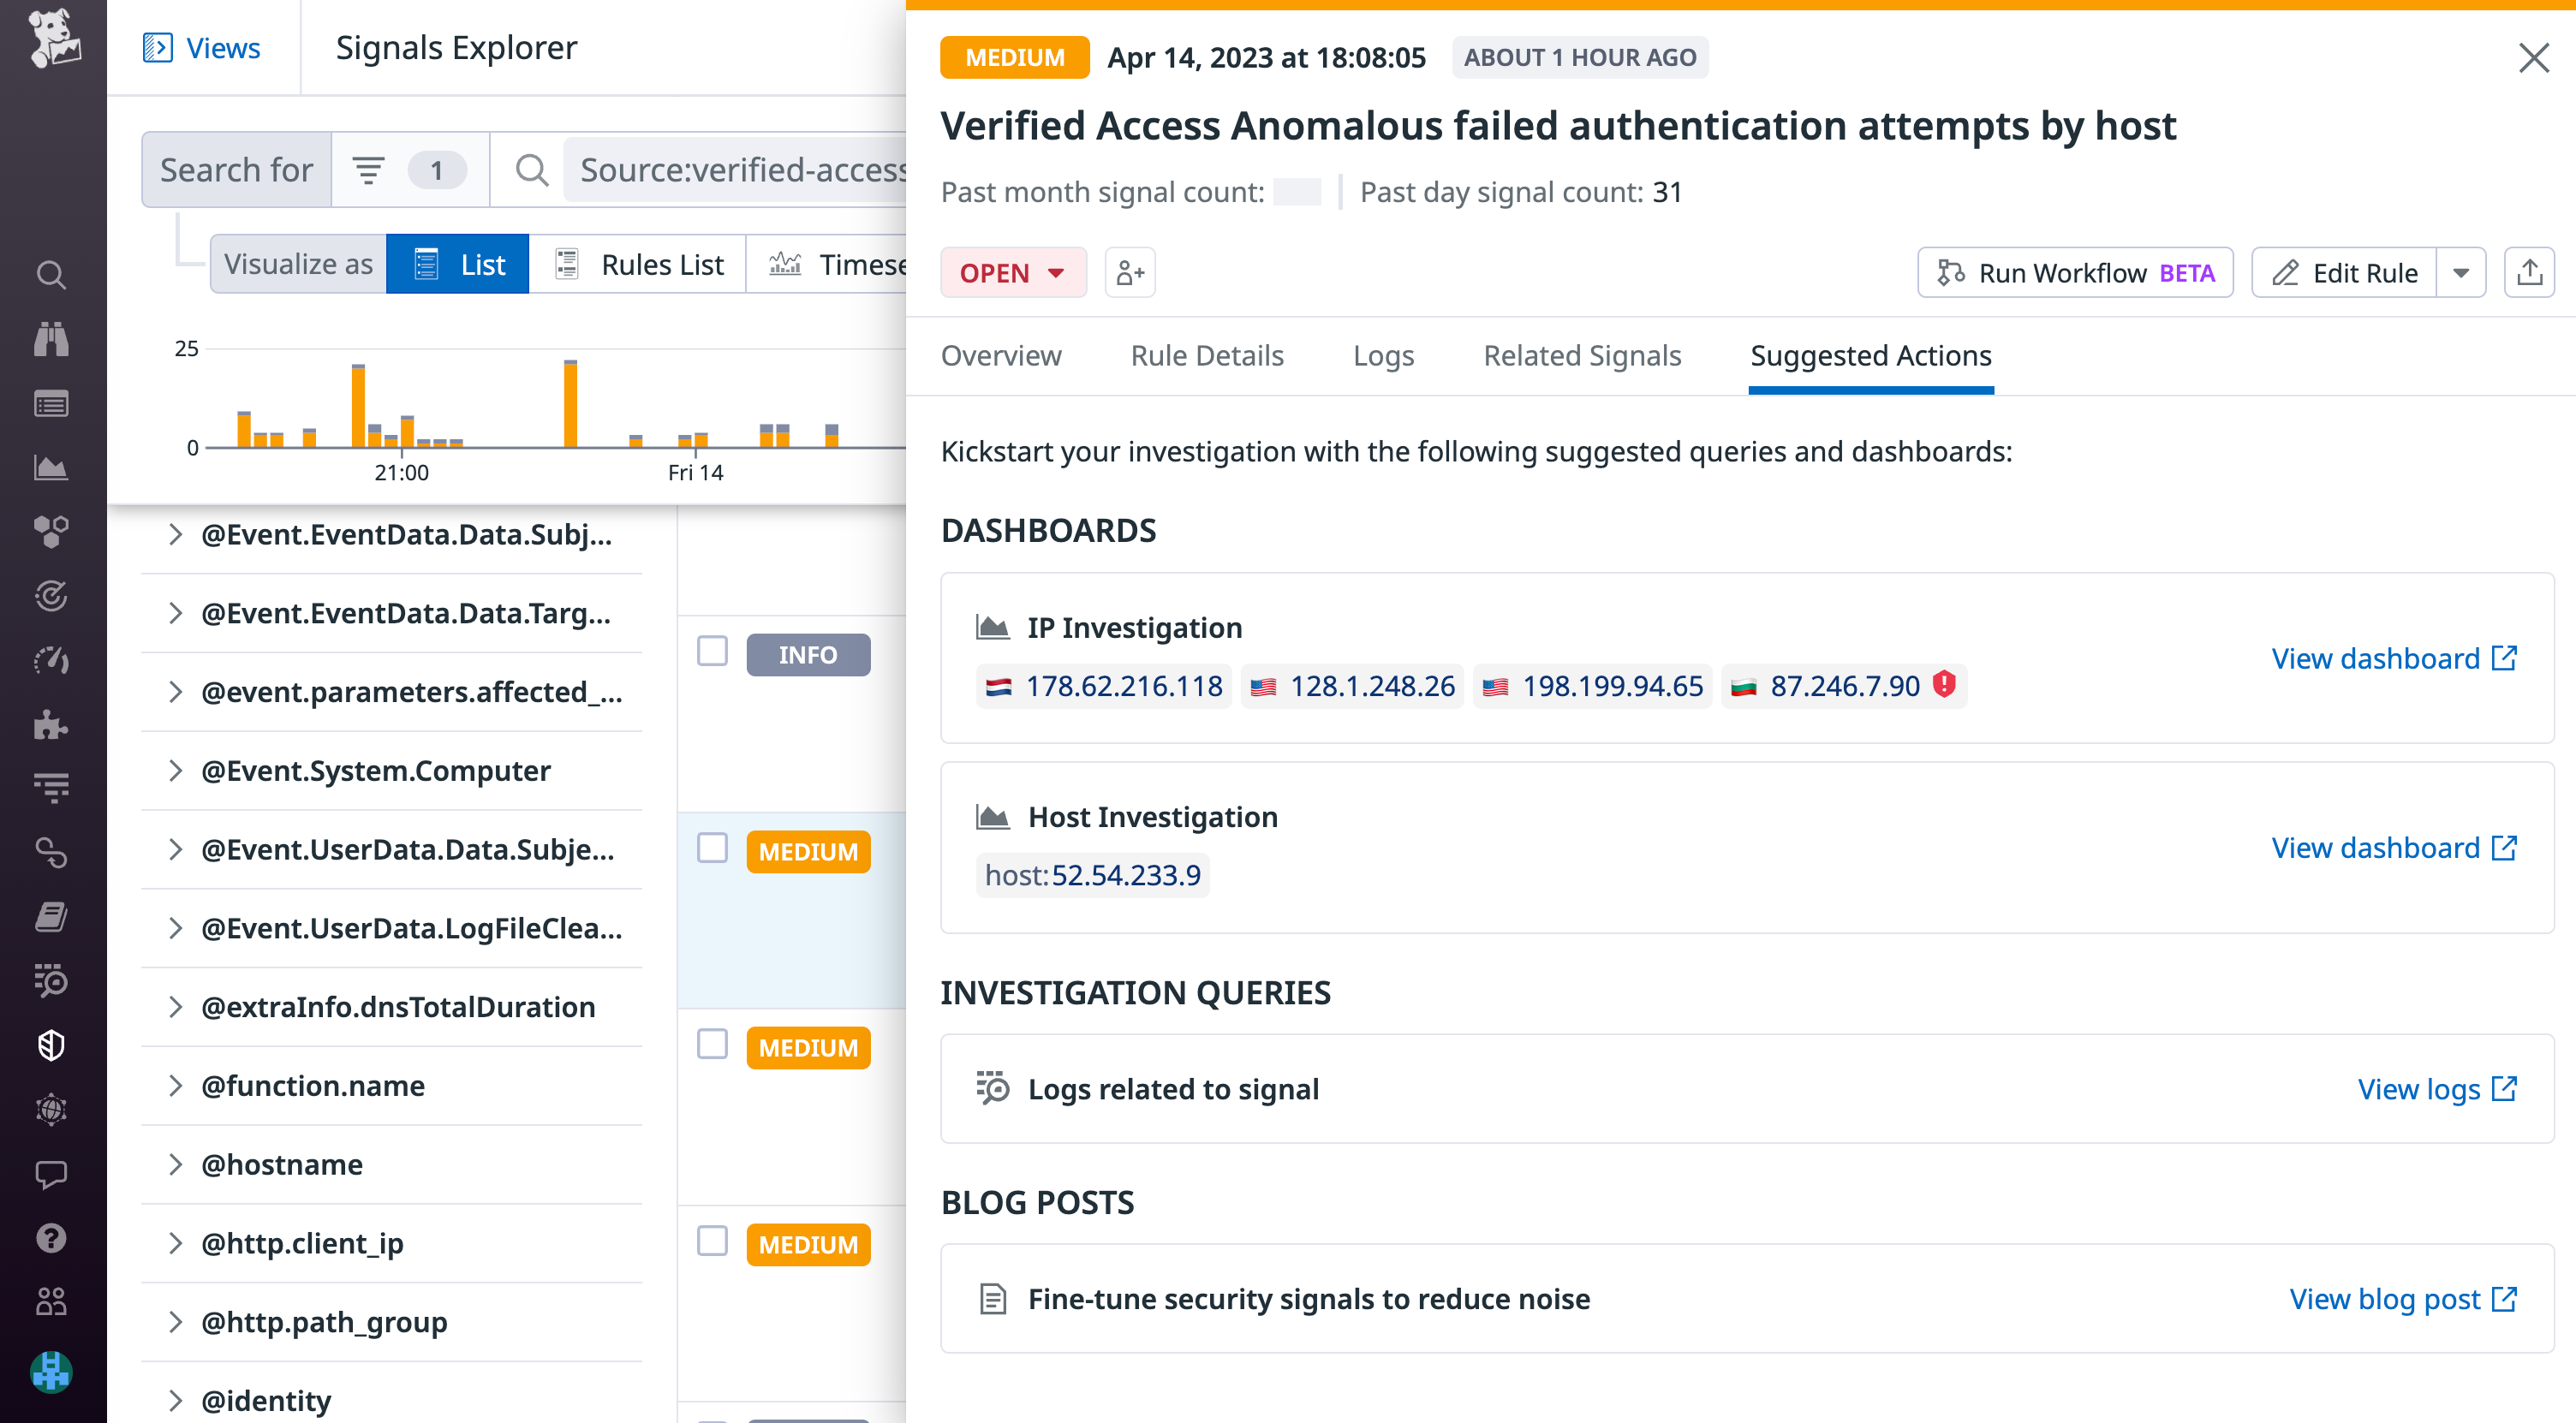The height and width of the screenshot is (1423, 2576).
Task: Open the Related Signals tab
Action: pyautogui.click(x=1581, y=356)
